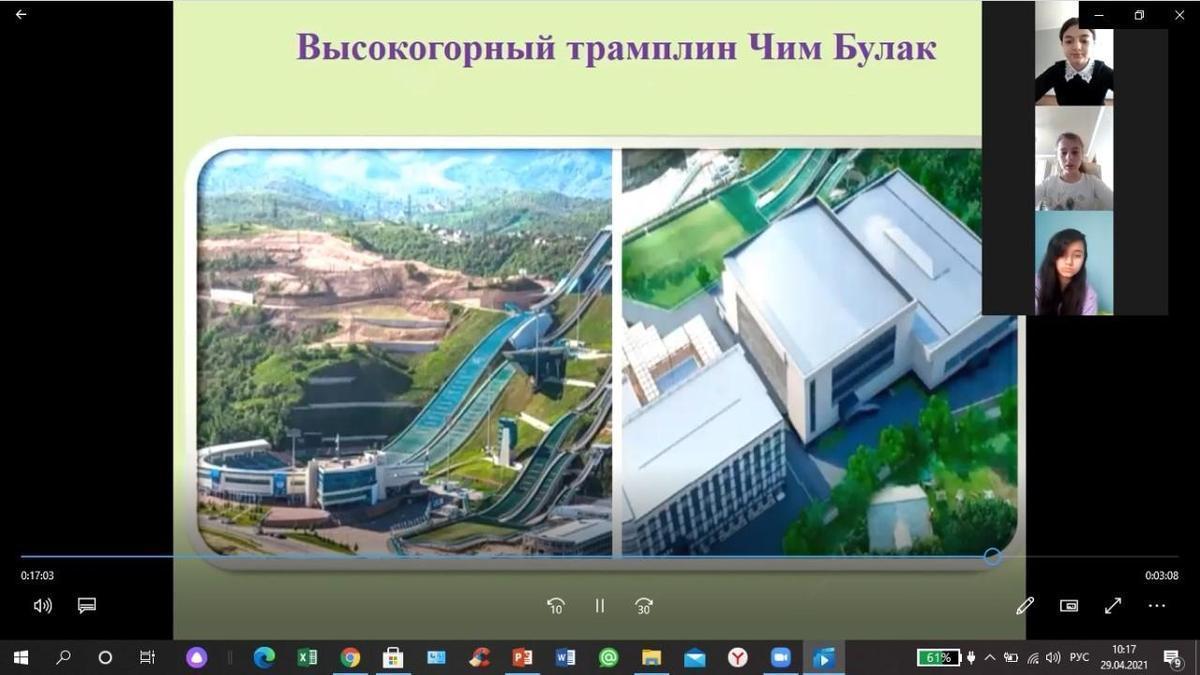The width and height of the screenshot is (1200, 675).
Task: Skip forward 30 seconds
Action: pyautogui.click(x=644, y=606)
